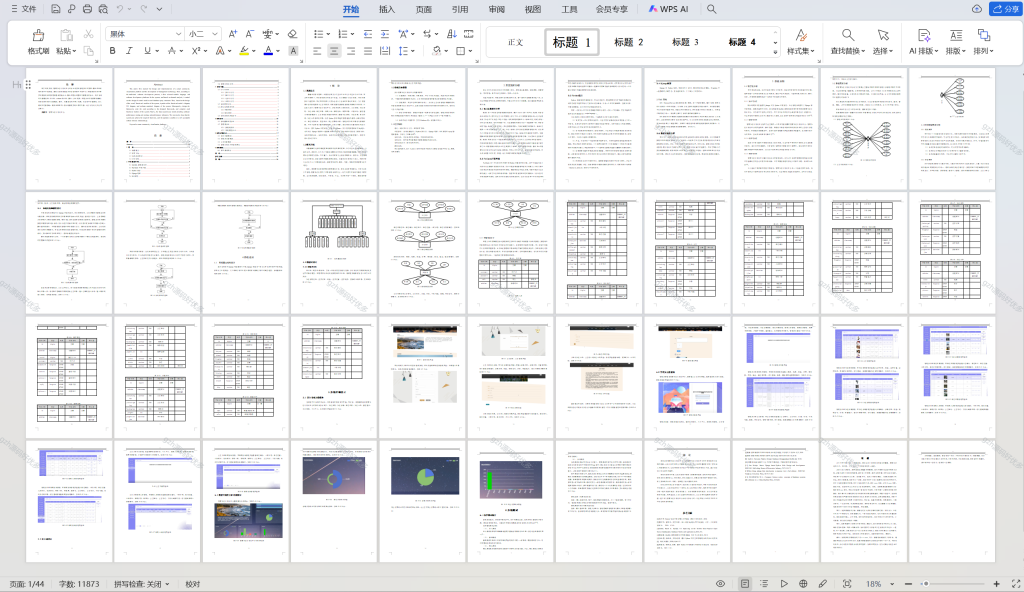Image resolution: width=1024 pixels, height=592 pixels.
Task: Switch to the 视图 tab
Action: coord(533,9)
